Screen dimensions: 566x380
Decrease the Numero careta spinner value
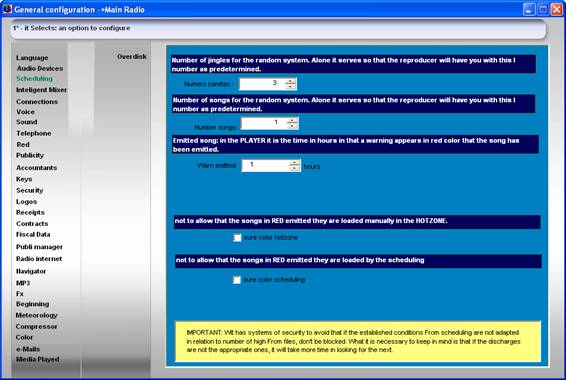[291, 87]
